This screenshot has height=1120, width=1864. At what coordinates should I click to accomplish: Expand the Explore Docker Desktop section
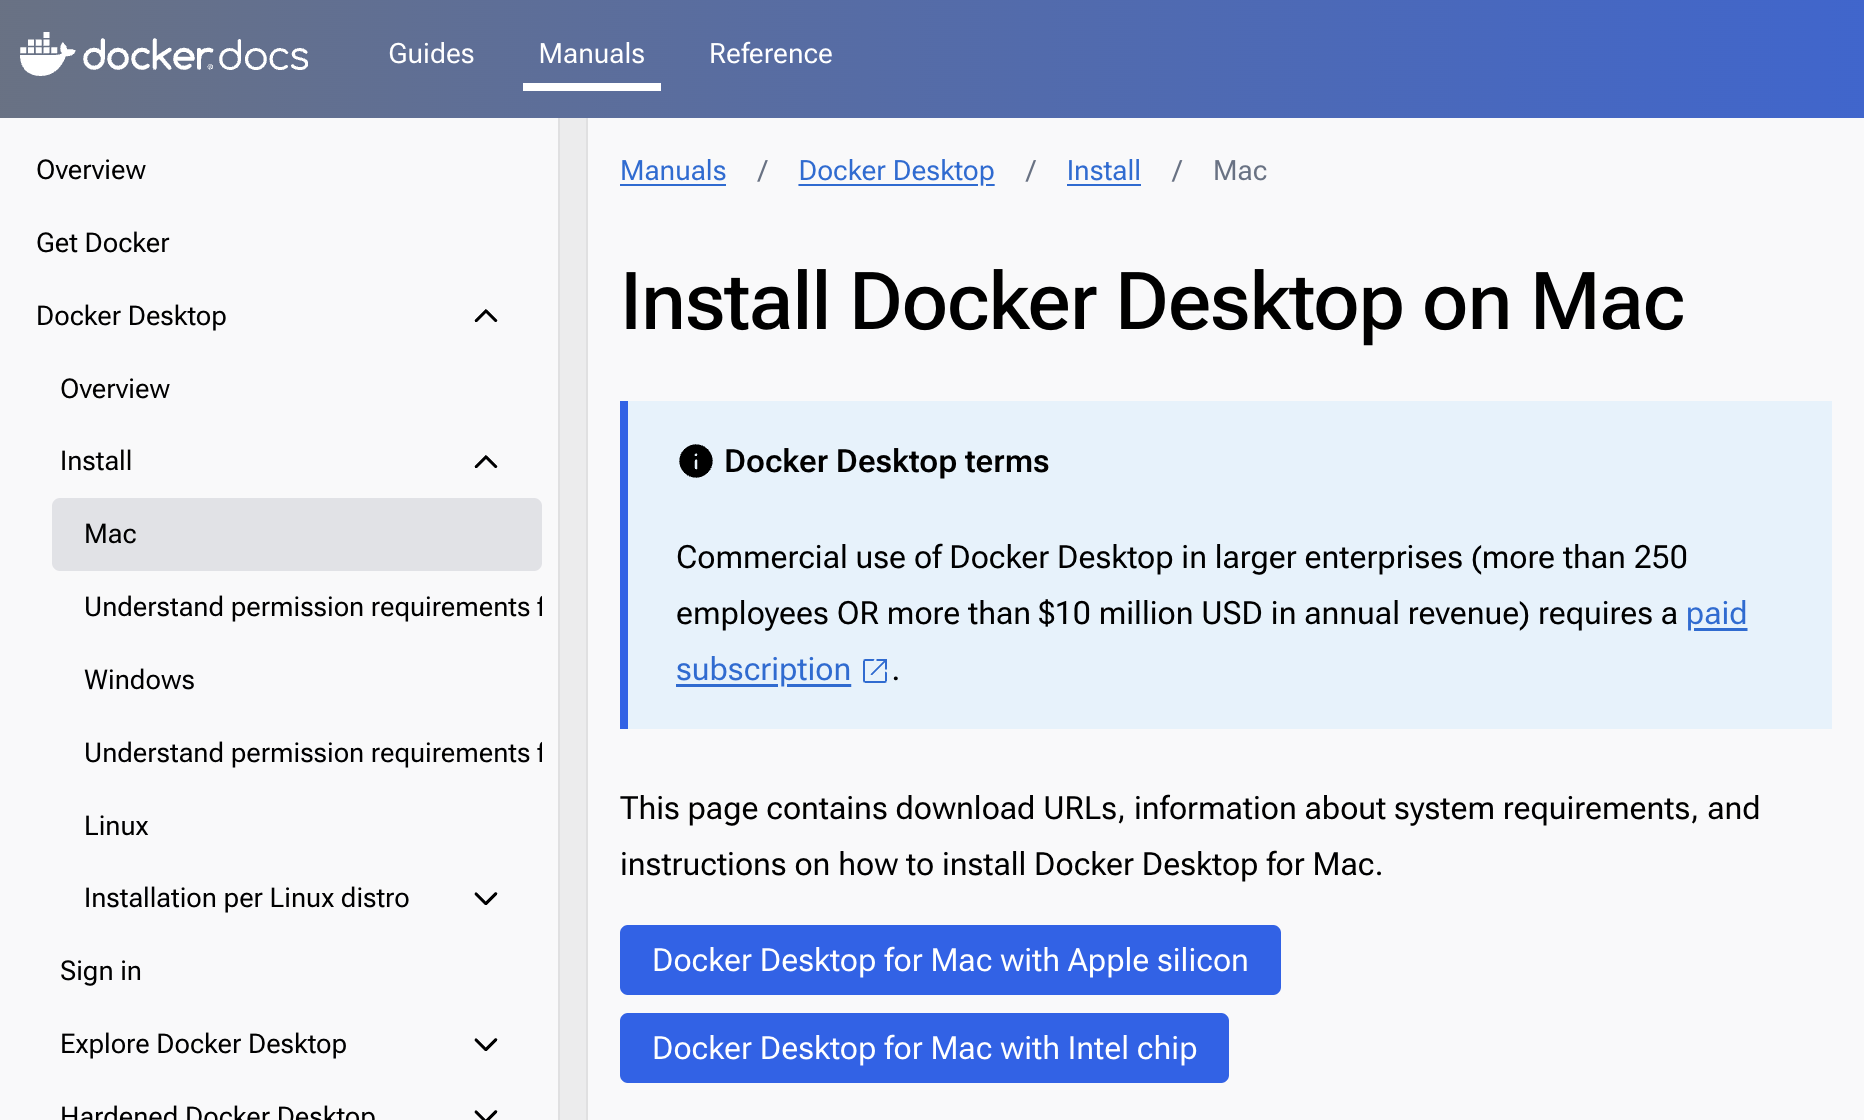486,1044
